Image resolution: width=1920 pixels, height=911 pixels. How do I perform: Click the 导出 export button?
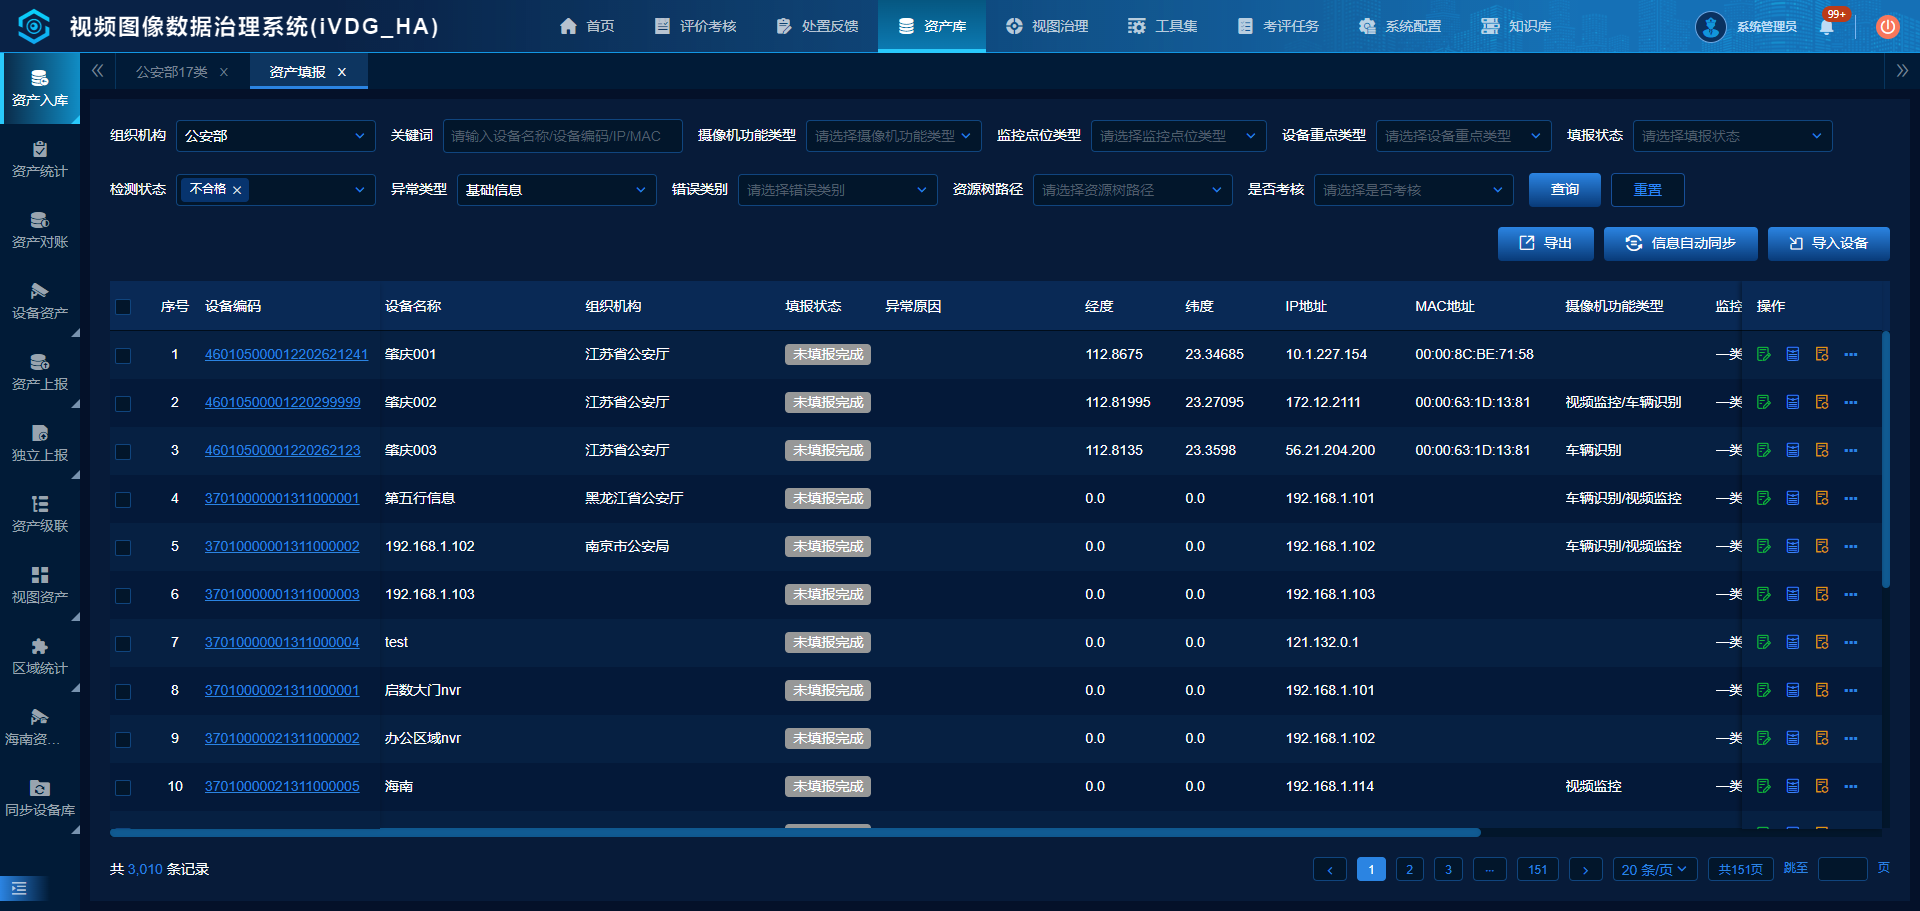pyautogui.click(x=1545, y=243)
